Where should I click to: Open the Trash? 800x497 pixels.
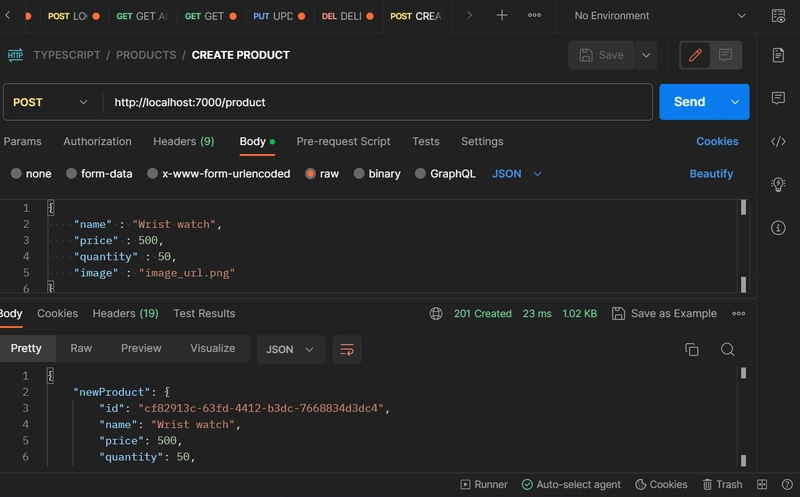(722, 484)
